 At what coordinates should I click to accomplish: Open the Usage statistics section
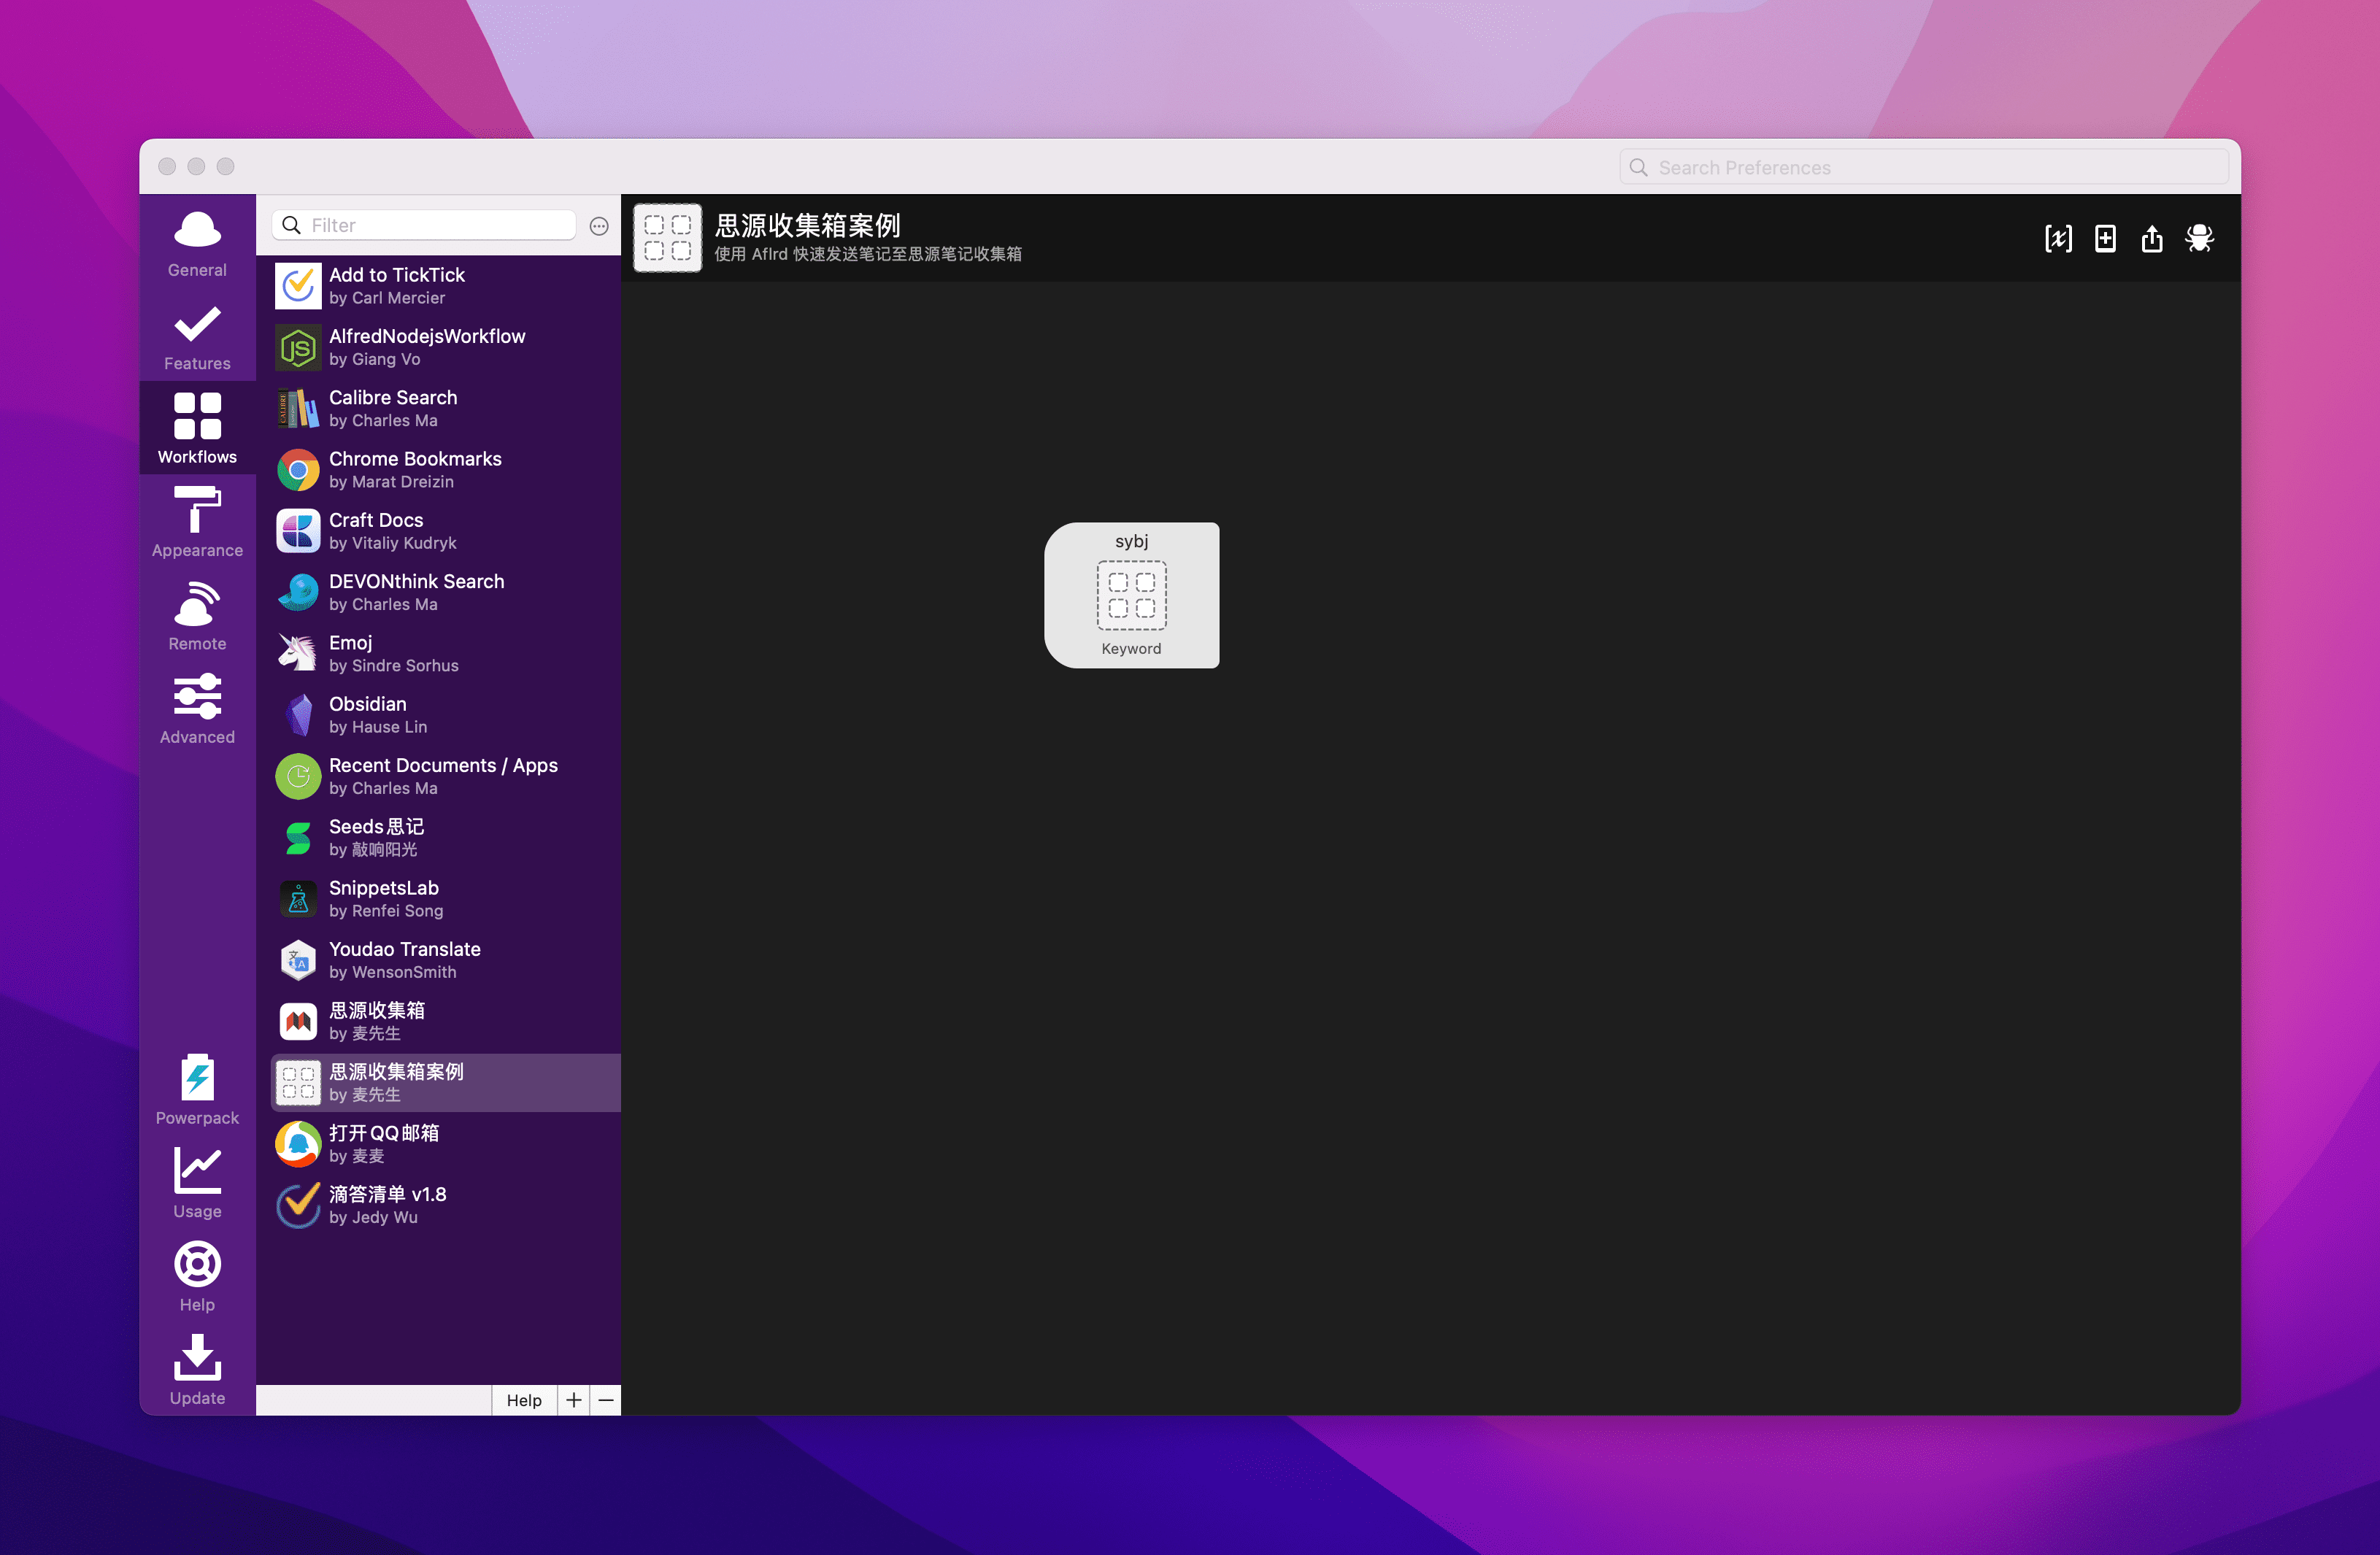pos(197,1183)
